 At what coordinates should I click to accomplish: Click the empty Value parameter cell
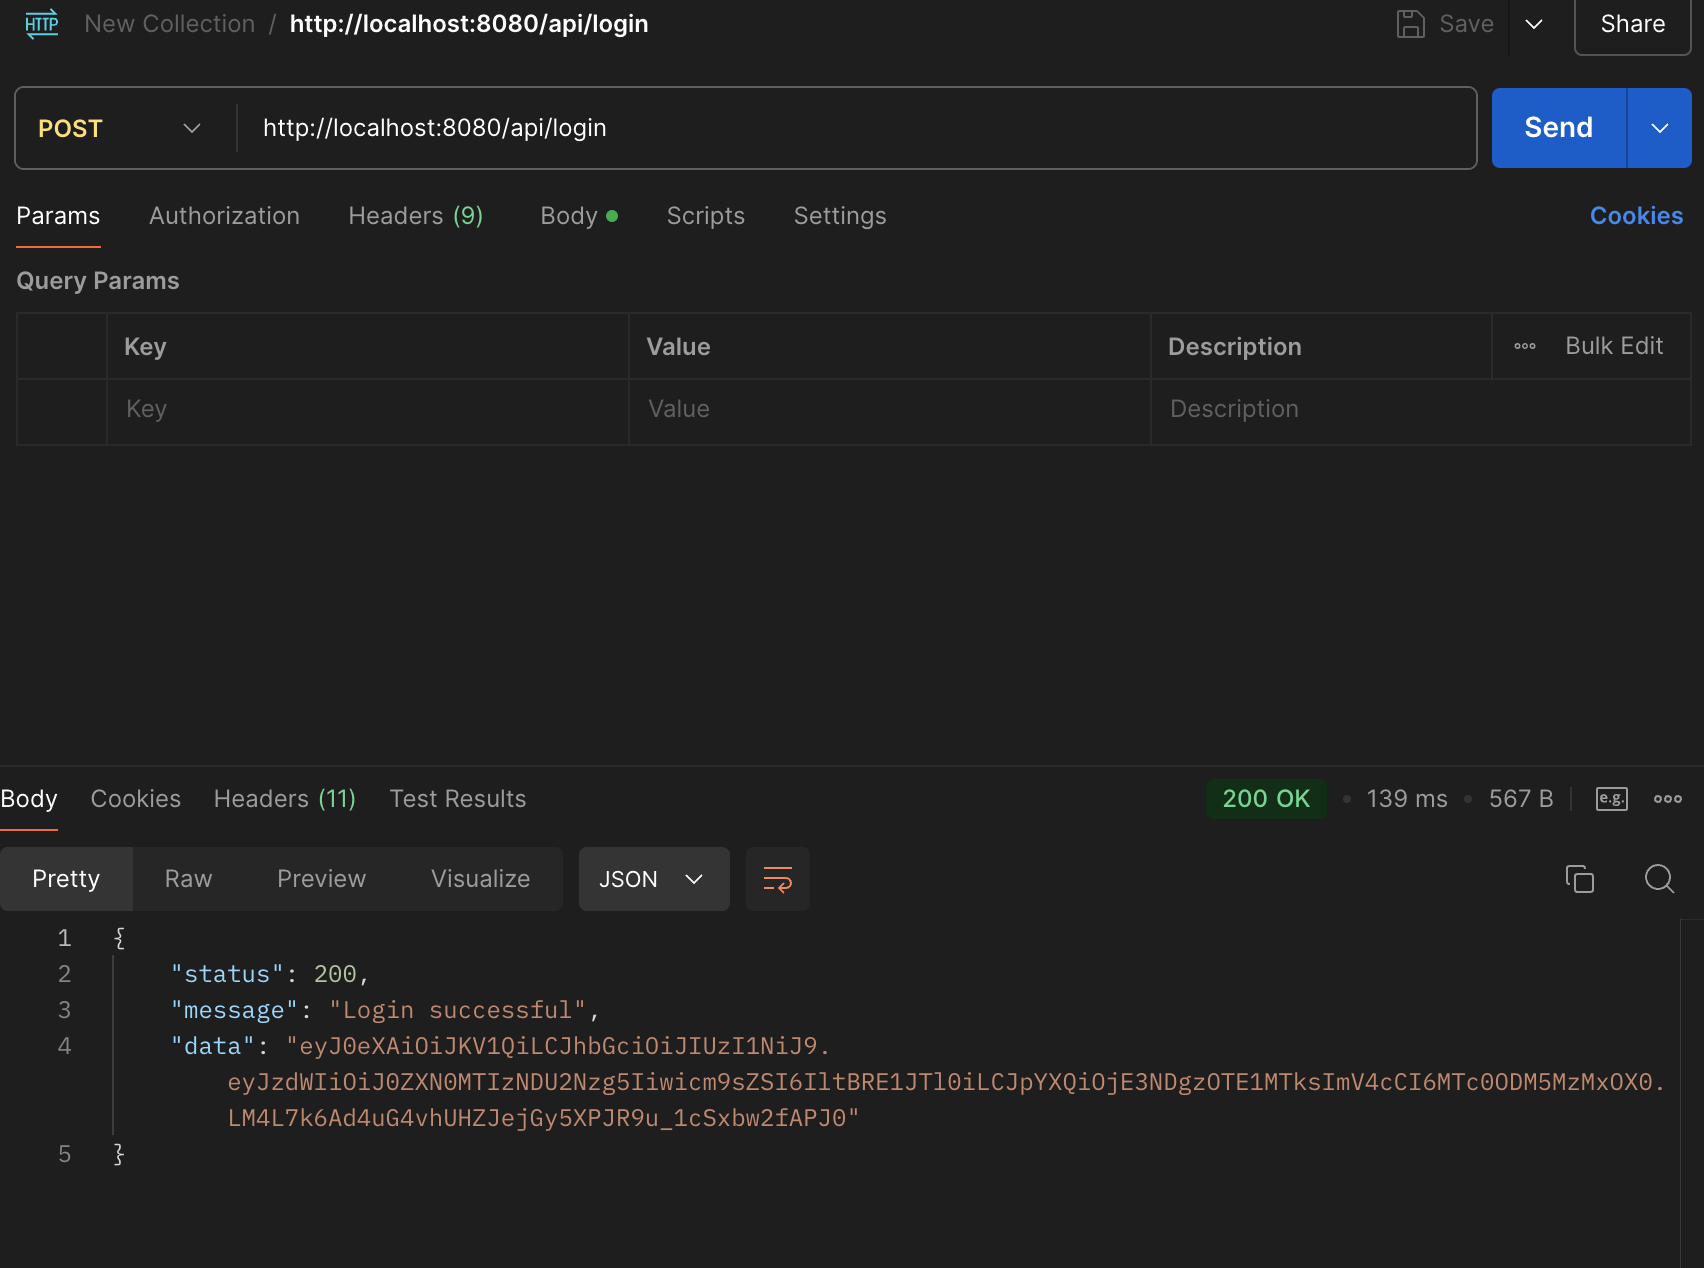[889, 410]
